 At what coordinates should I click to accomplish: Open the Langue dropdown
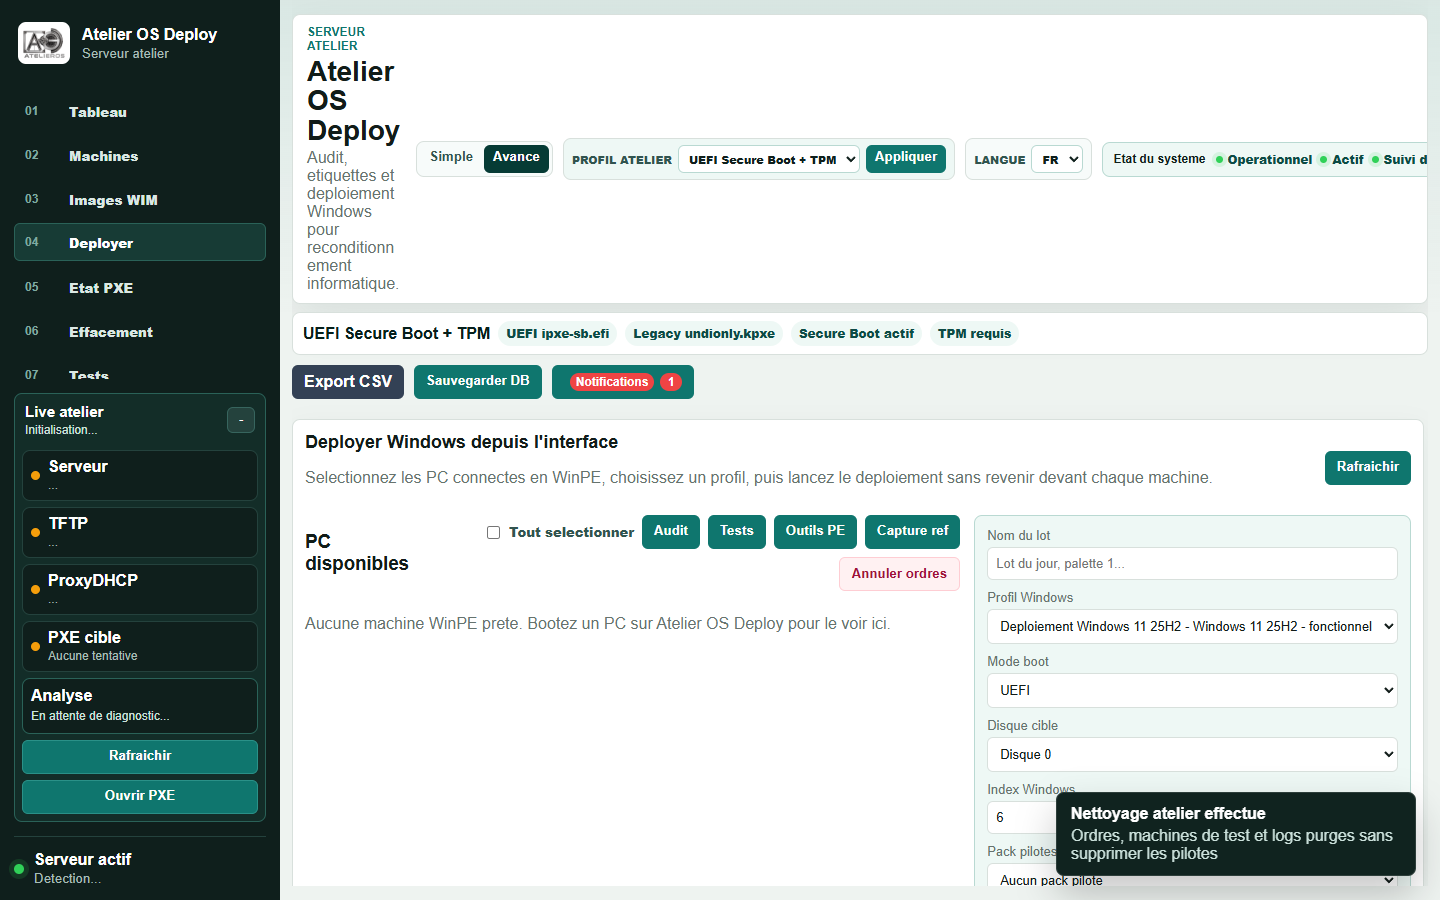1059,160
